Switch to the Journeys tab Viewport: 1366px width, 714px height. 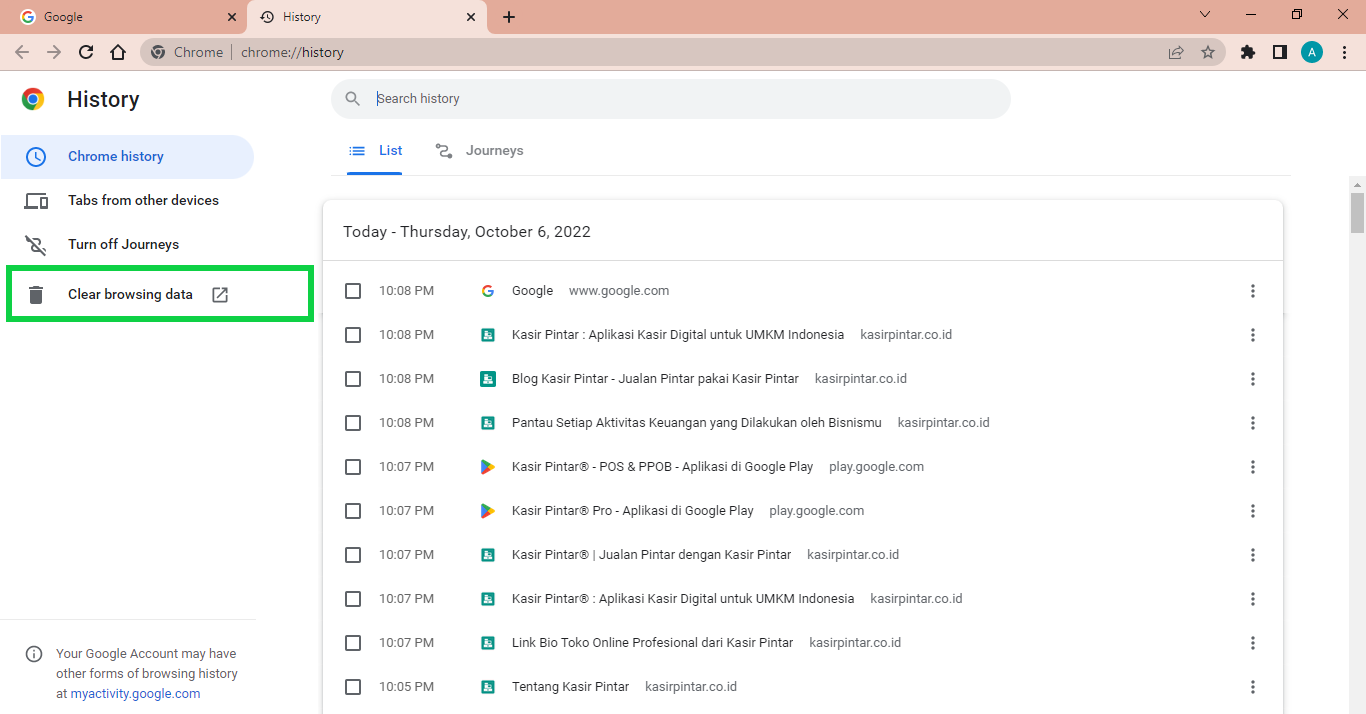click(x=480, y=151)
